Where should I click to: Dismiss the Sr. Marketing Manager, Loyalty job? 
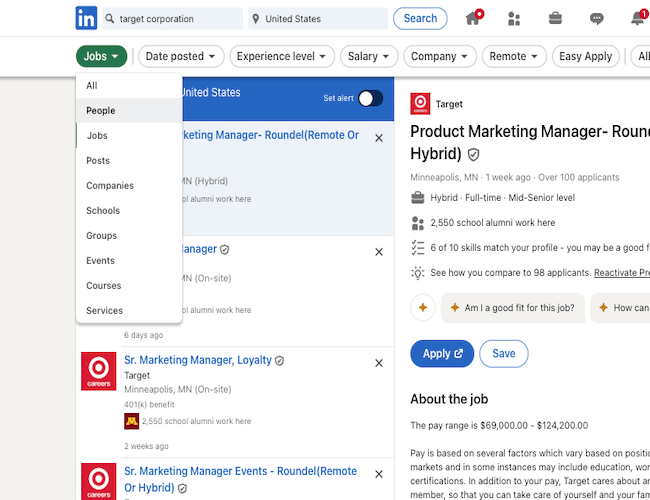point(378,363)
